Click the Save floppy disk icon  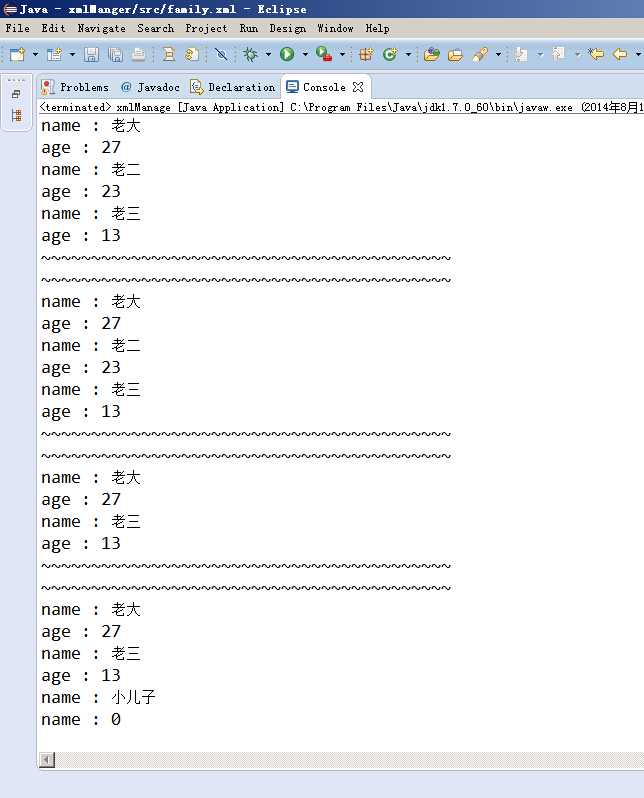91,54
